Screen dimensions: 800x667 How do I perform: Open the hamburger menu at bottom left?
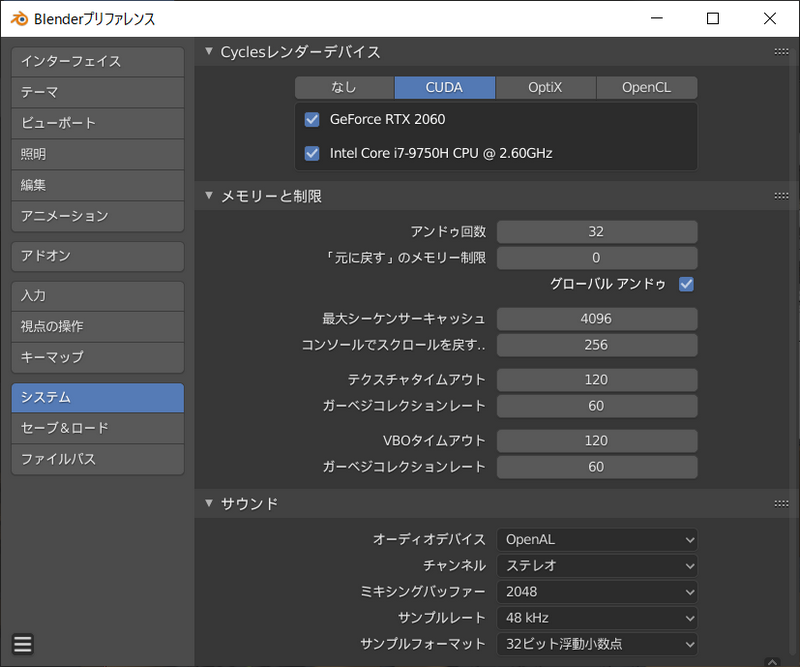[23, 644]
